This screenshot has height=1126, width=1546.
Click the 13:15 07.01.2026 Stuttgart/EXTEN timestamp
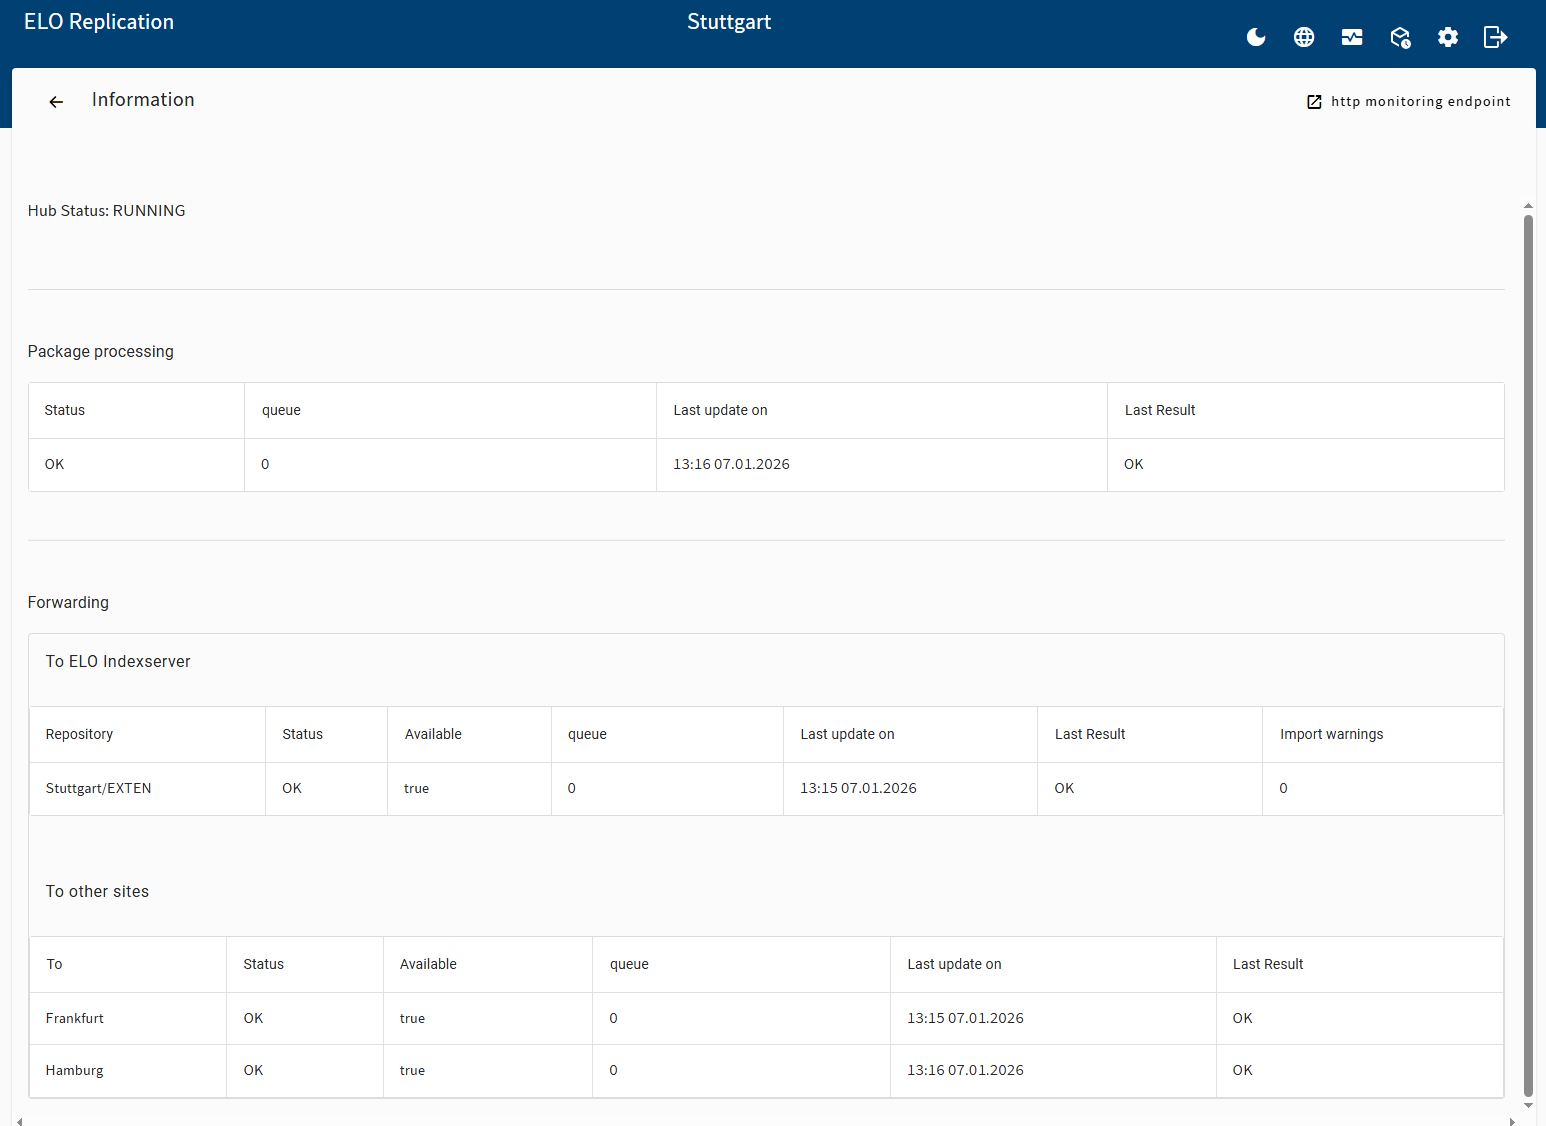pyautogui.click(x=858, y=789)
